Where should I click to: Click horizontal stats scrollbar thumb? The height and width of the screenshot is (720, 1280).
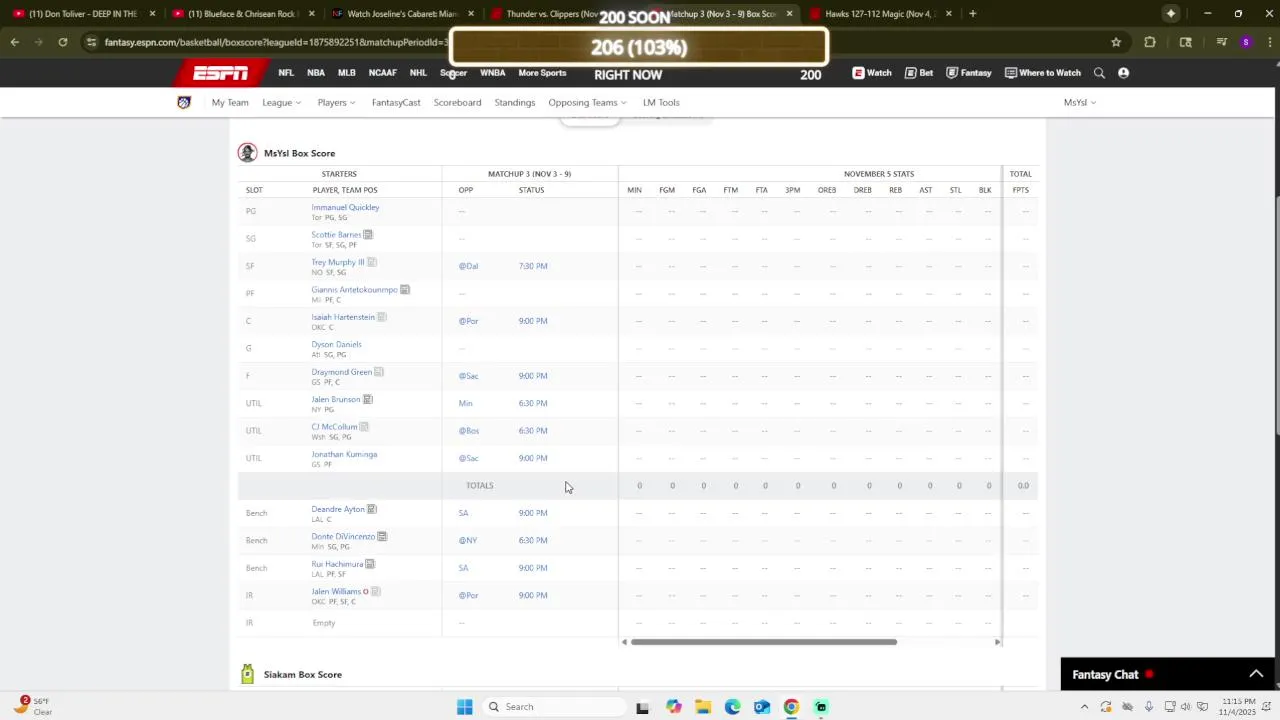[764, 642]
